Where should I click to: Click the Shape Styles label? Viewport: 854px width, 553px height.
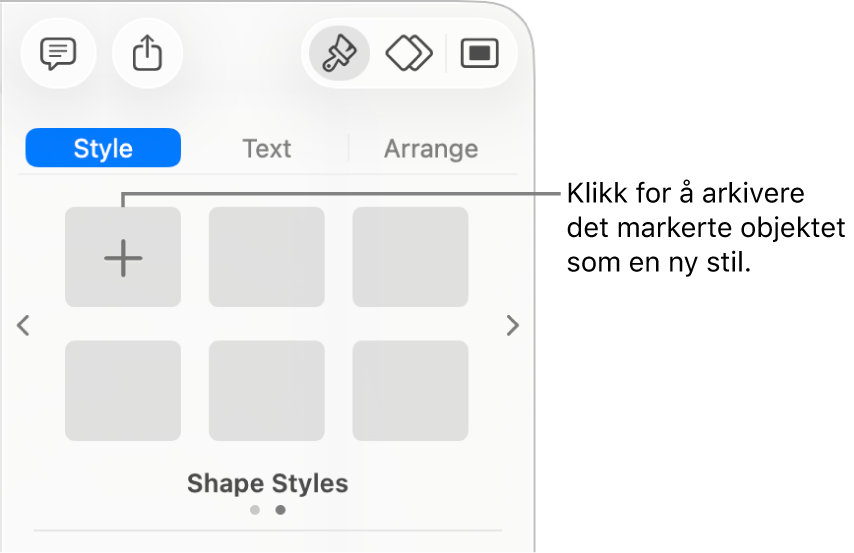[x=267, y=483]
